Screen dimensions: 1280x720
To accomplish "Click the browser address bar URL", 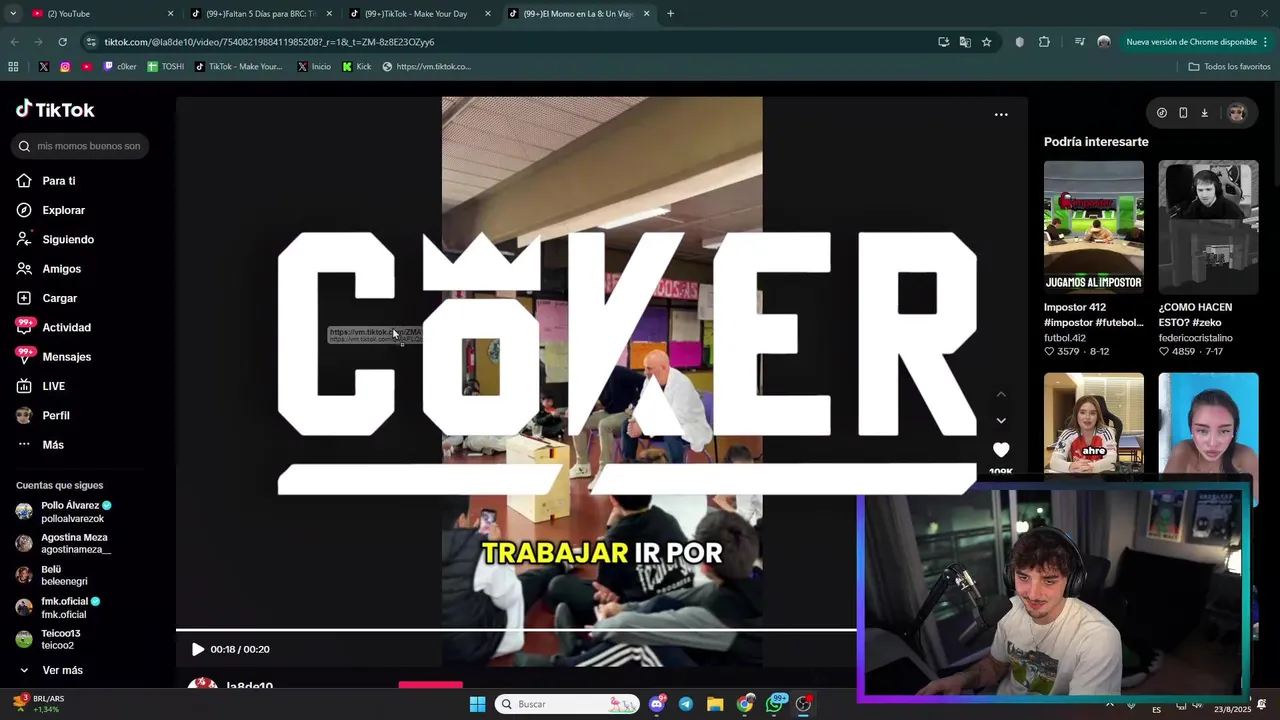I will [x=269, y=42].
